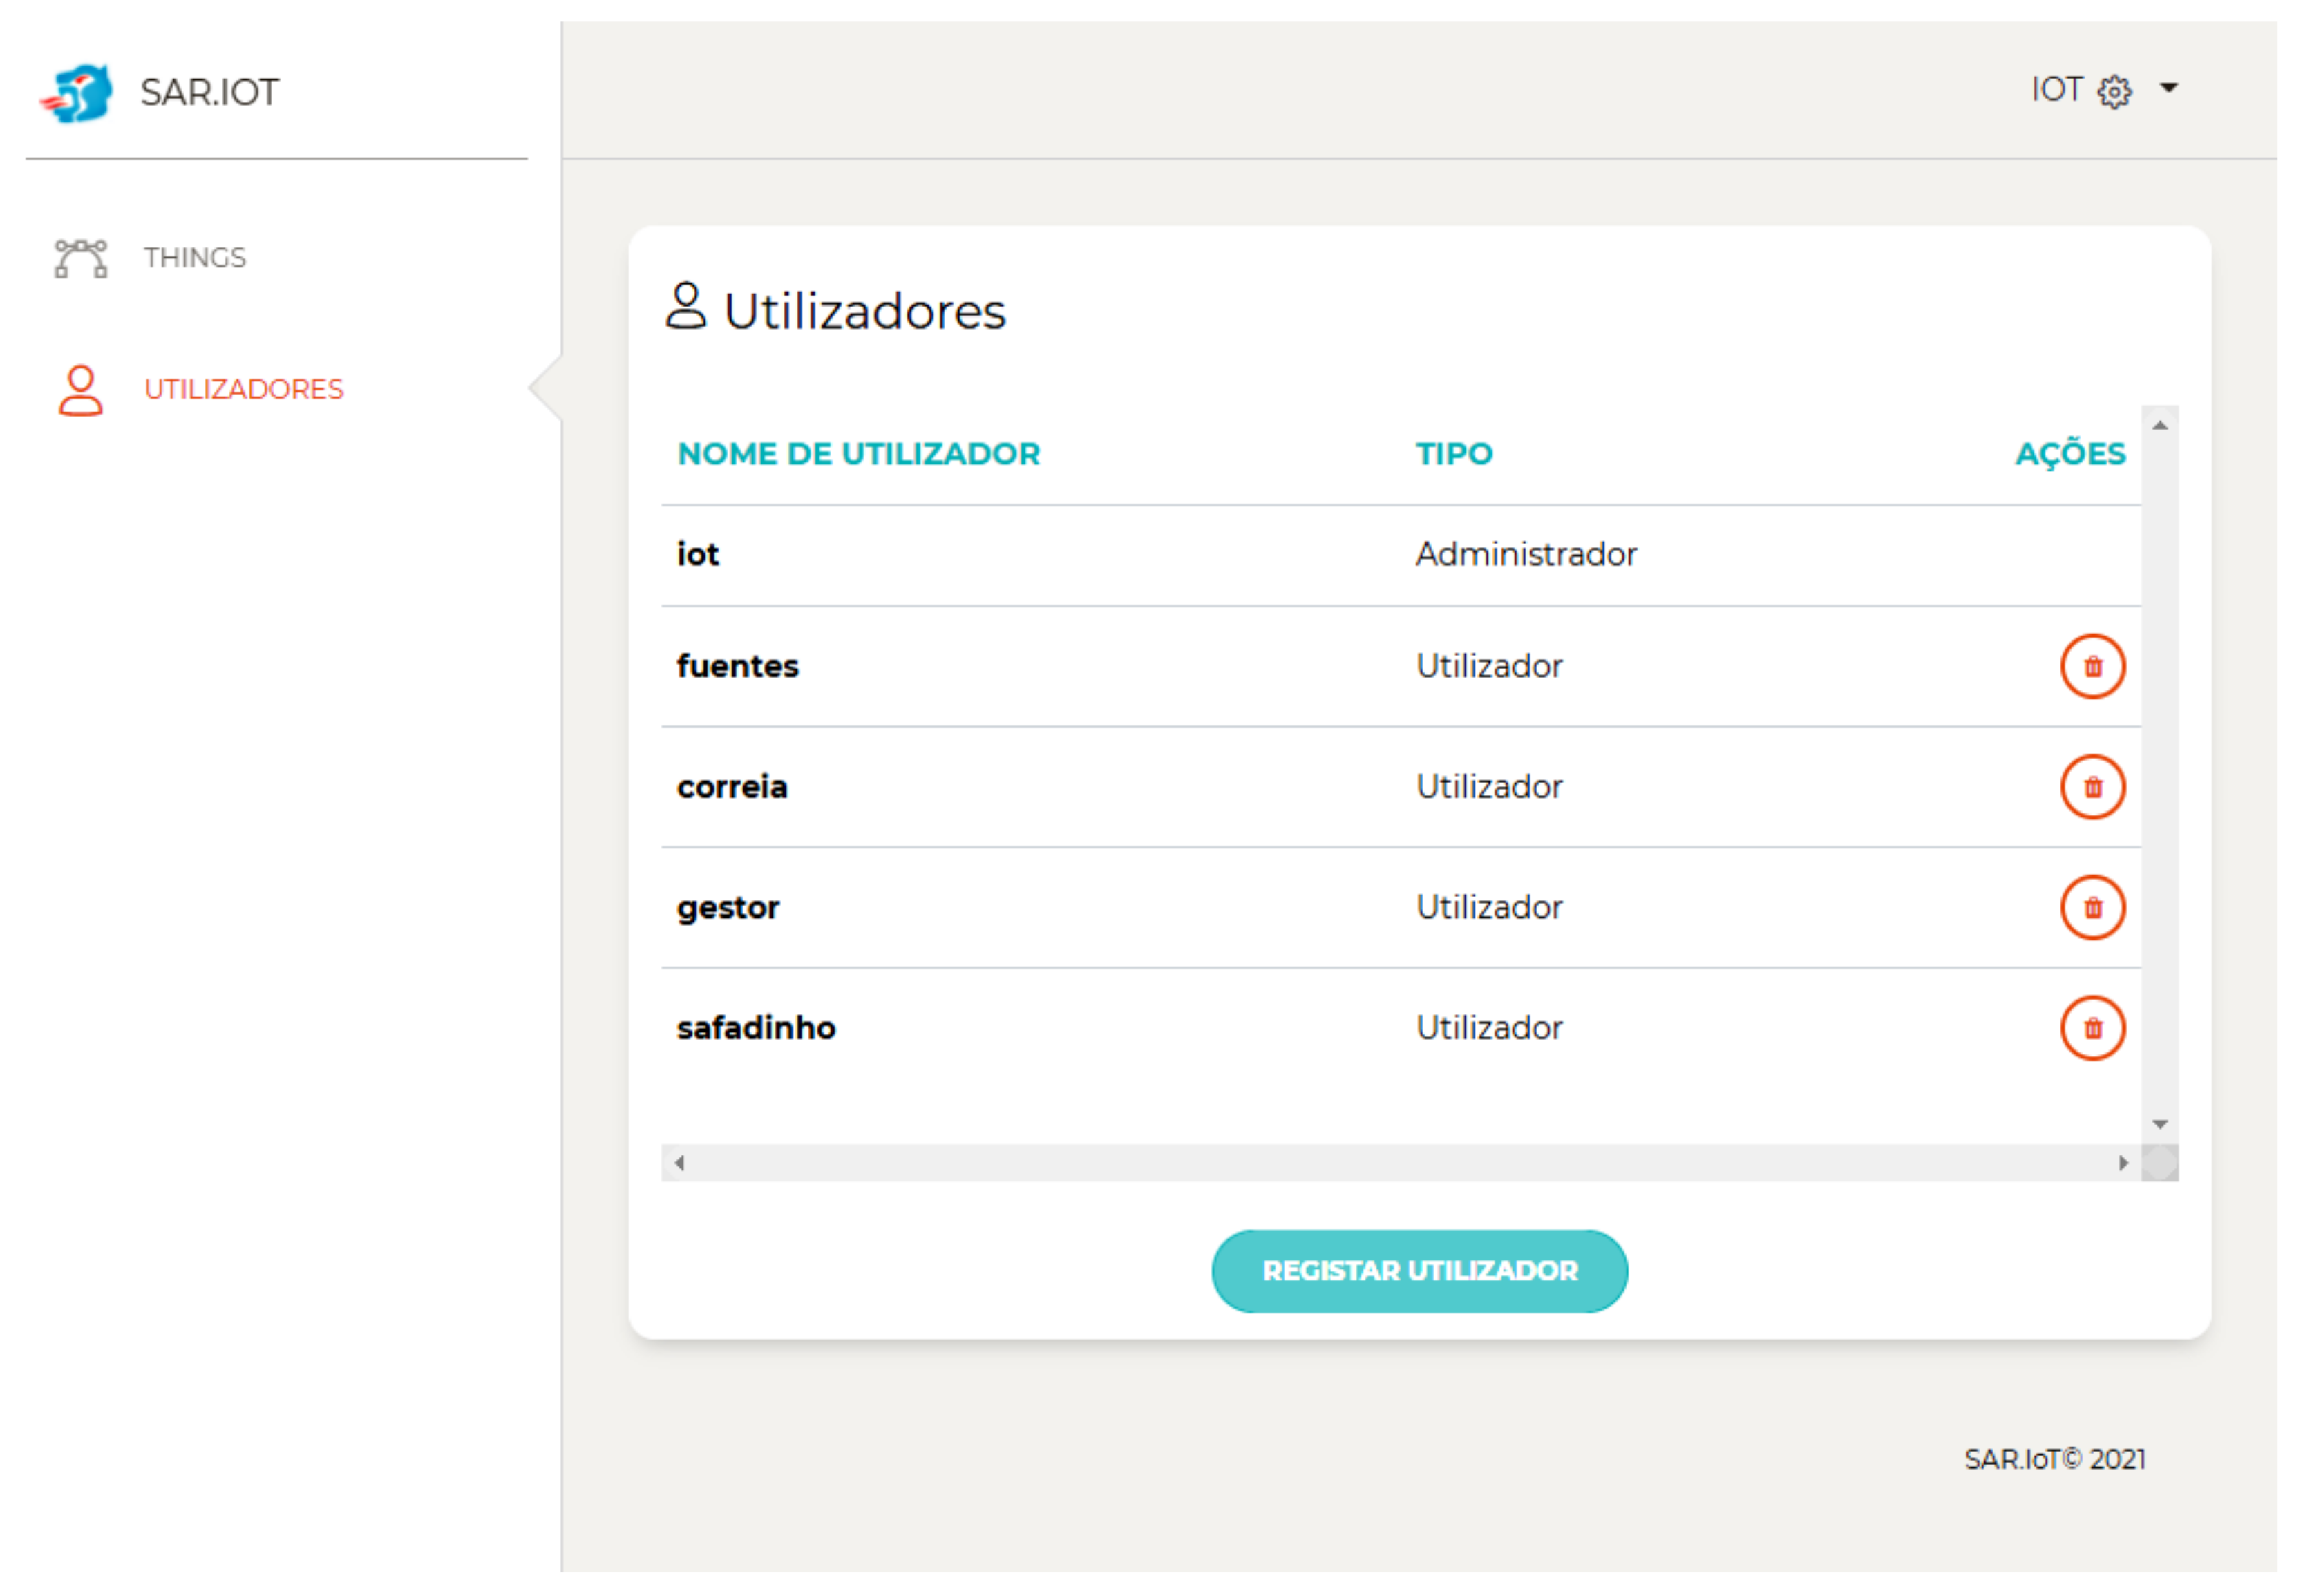Click the Things network icon in sidebar
Image resolution: width=2303 pixels, height=1596 pixels.
[80, 258]
